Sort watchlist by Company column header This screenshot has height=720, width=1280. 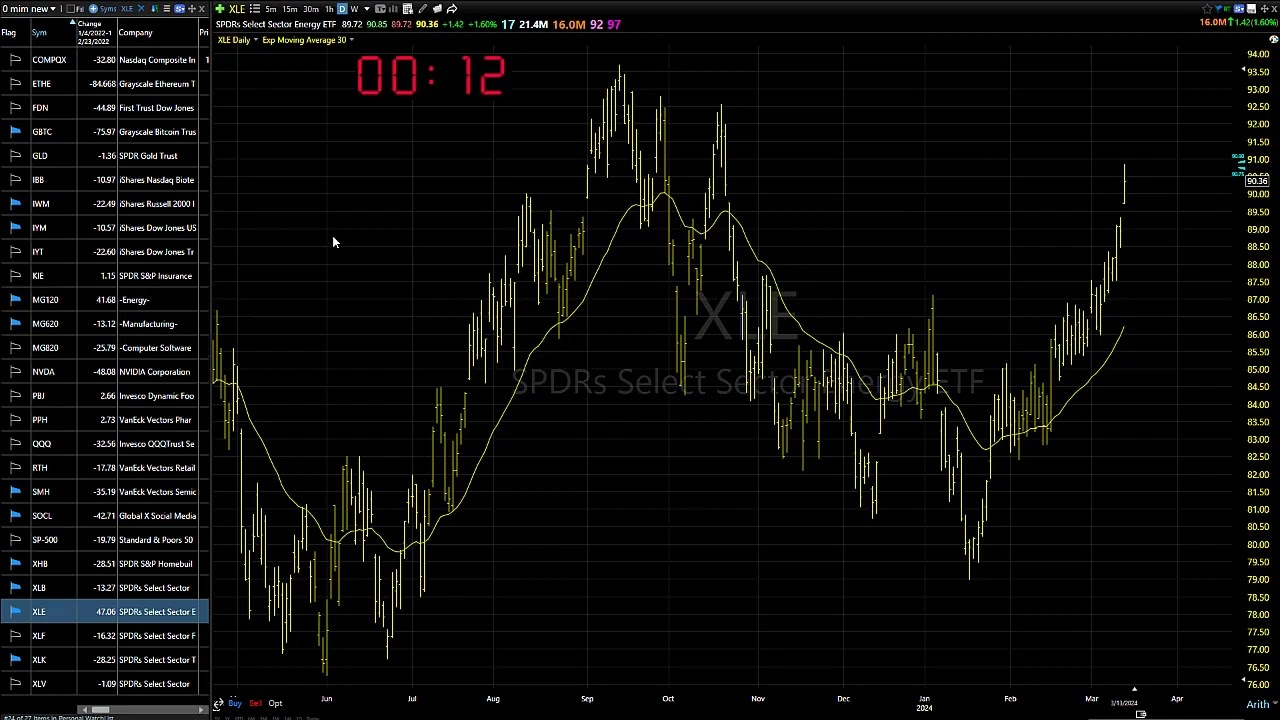(x=136, y=33)
